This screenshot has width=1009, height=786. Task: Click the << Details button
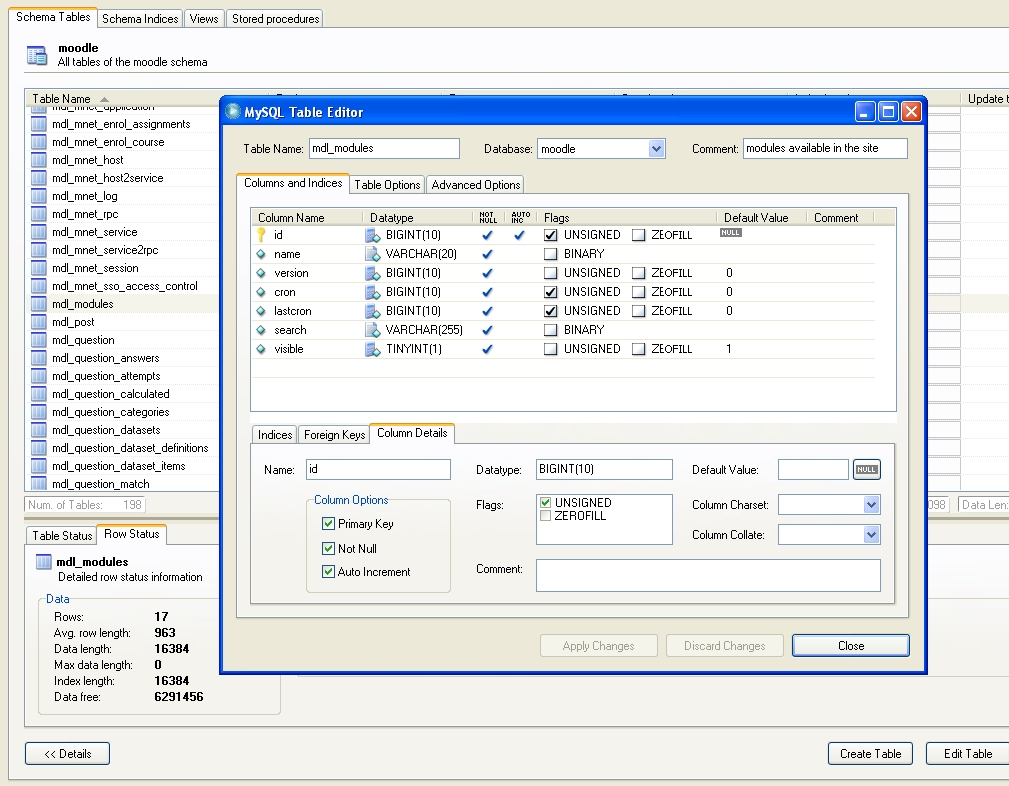coord(68,754)
